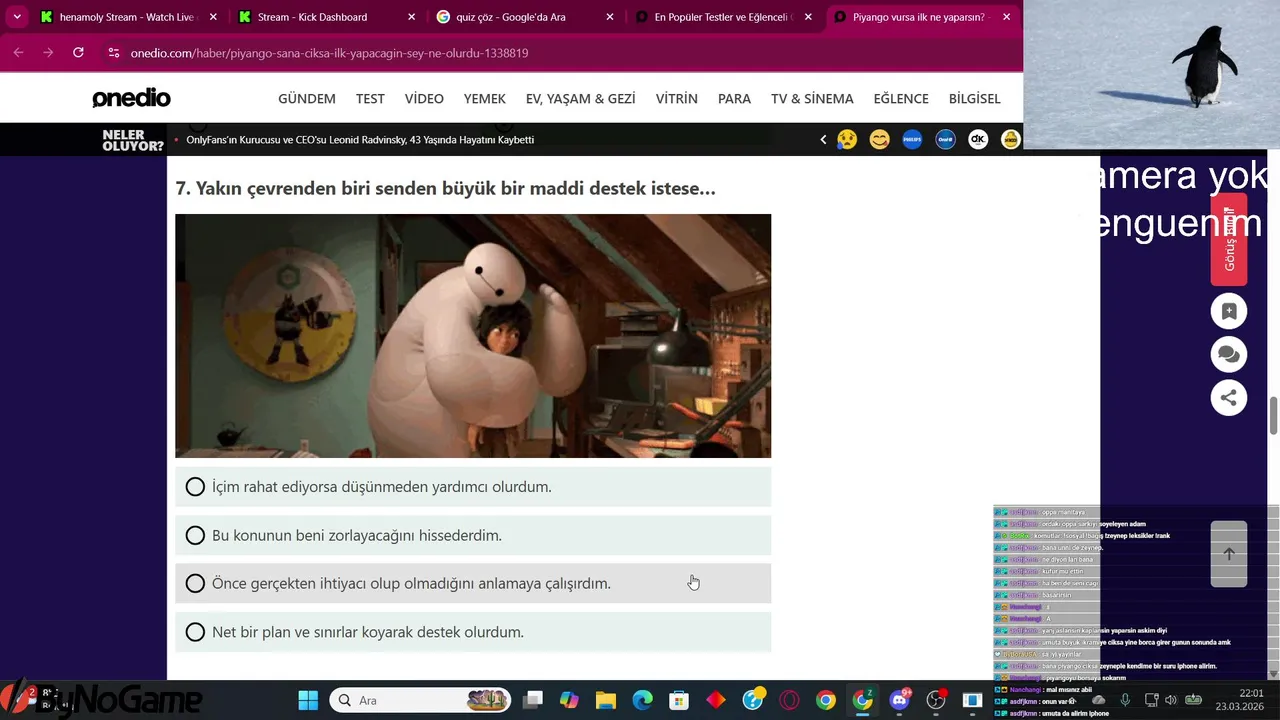The image size is (1280, 720).
Task: Share the article with the share icon
Action: pos(1229,398)
